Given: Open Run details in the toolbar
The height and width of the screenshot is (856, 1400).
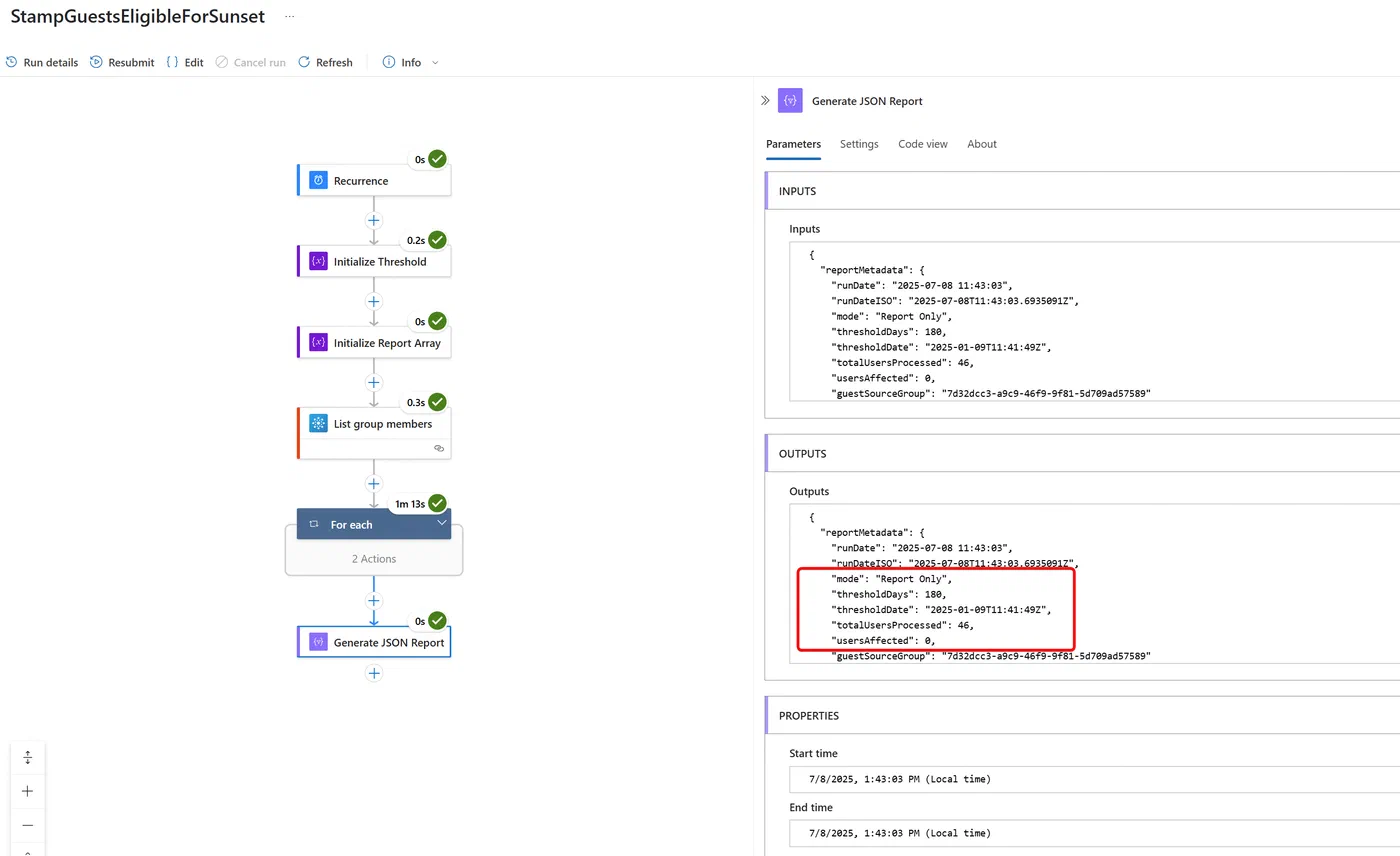Looking at the screenshot, I should point(41,62).
